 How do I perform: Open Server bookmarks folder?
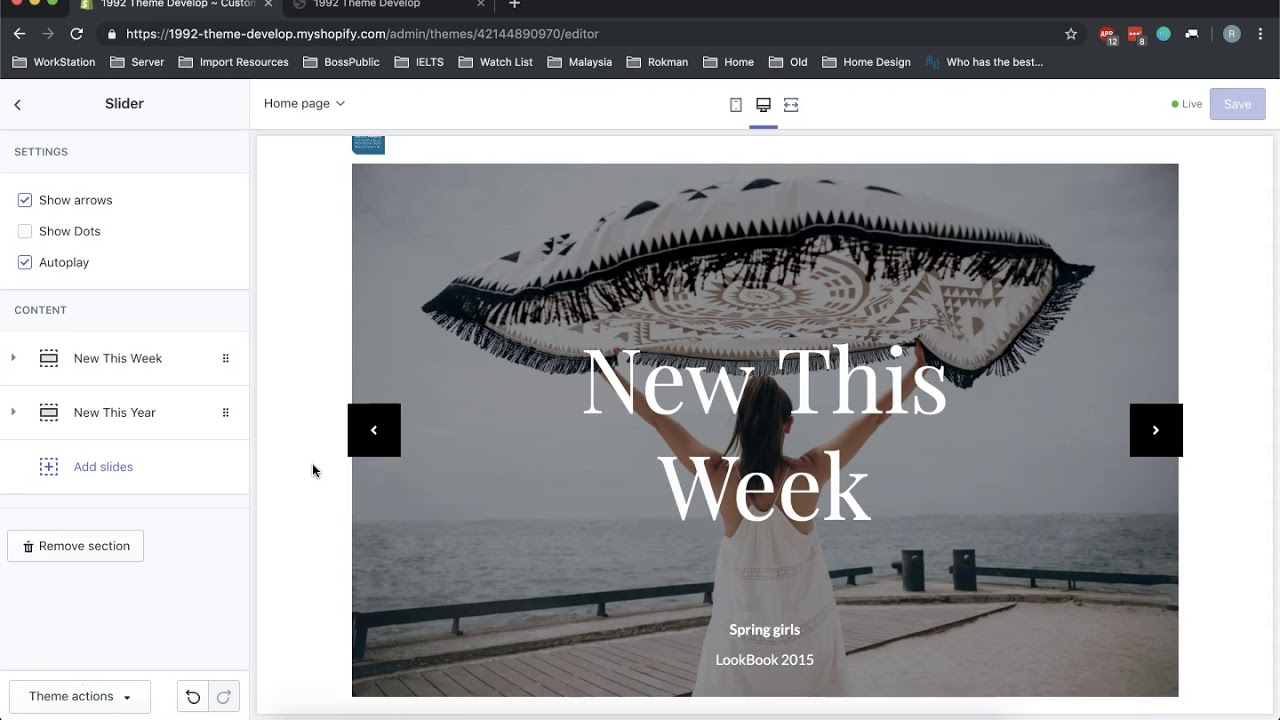[x=136, y=62]
